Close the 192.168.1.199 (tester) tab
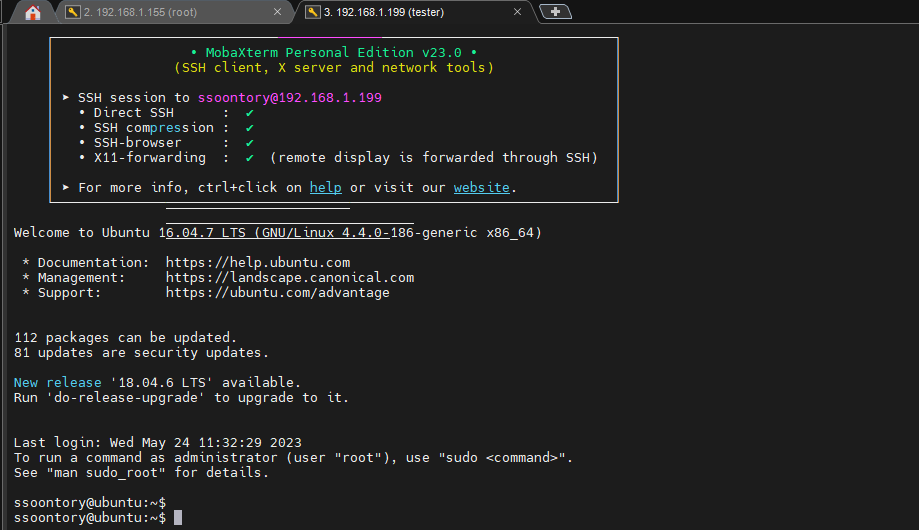 [518, 12]
